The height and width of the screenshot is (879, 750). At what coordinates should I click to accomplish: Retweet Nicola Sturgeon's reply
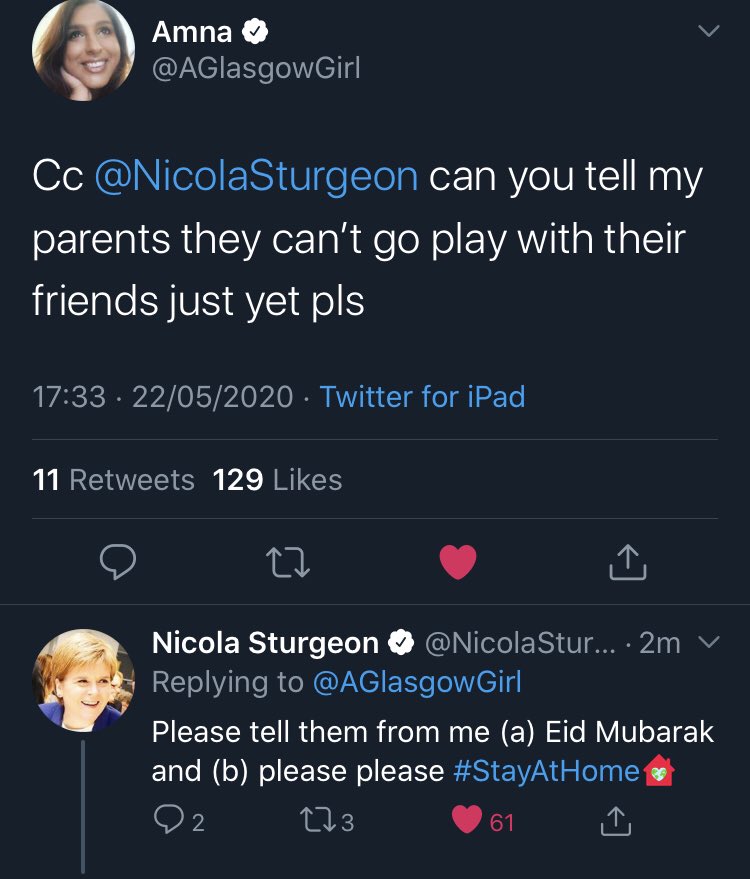(320, 822)
